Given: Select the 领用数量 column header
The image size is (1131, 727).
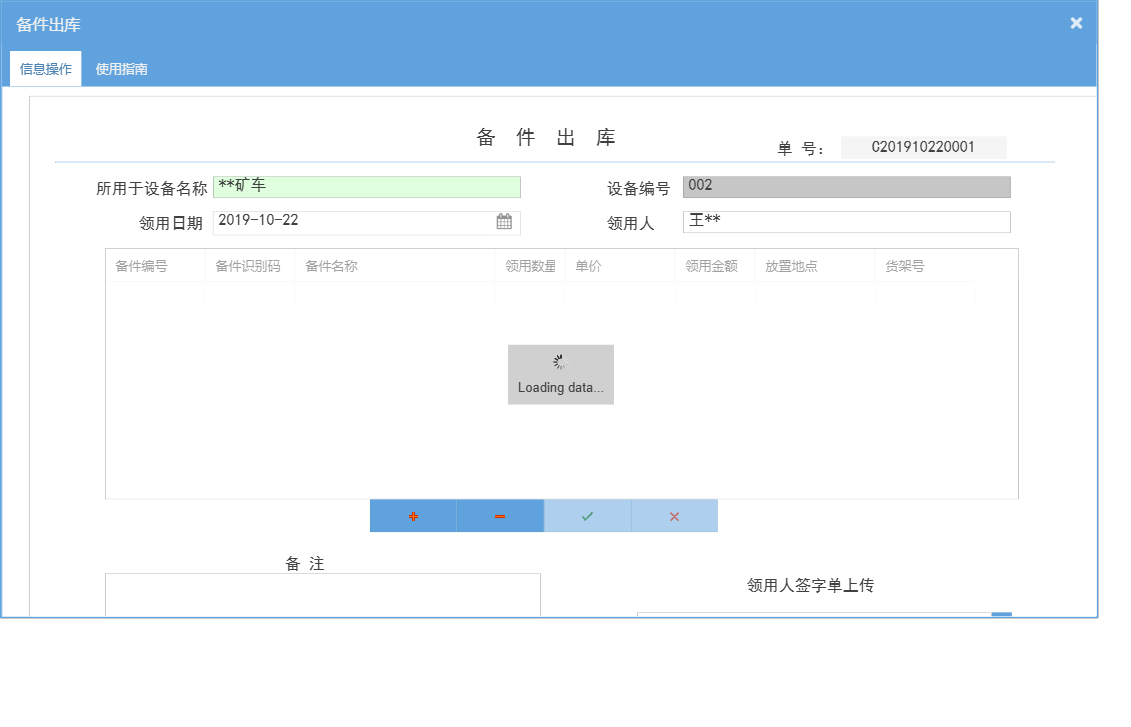Looking at the screenshot, I should (x=529, y=265).
